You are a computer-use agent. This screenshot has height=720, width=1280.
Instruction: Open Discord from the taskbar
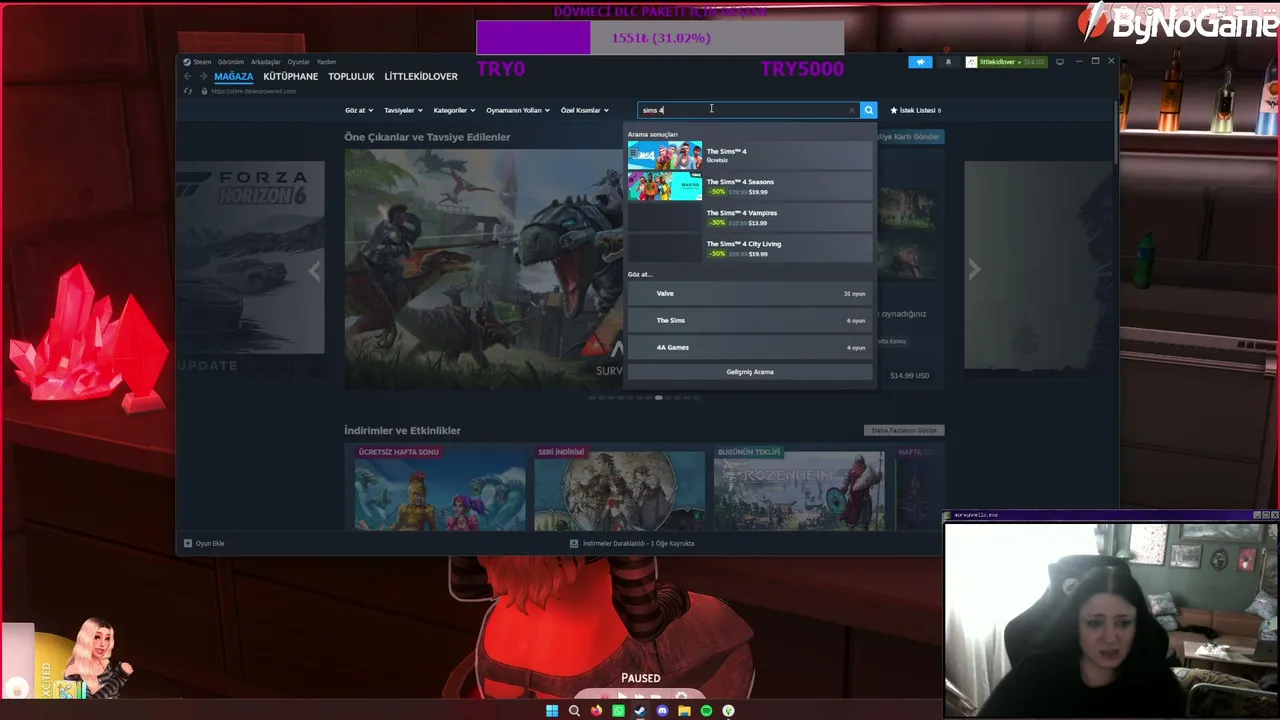click(x=662, y=711)
